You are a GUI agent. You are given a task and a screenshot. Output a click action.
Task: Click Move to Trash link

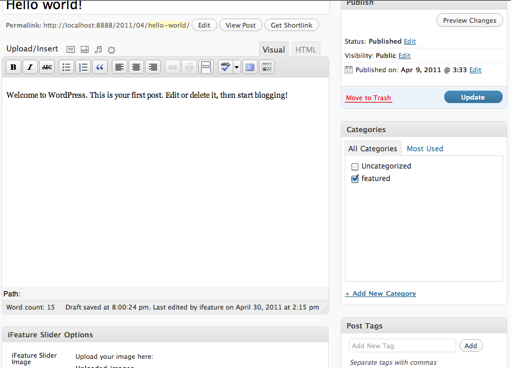[x=368, y=98]
